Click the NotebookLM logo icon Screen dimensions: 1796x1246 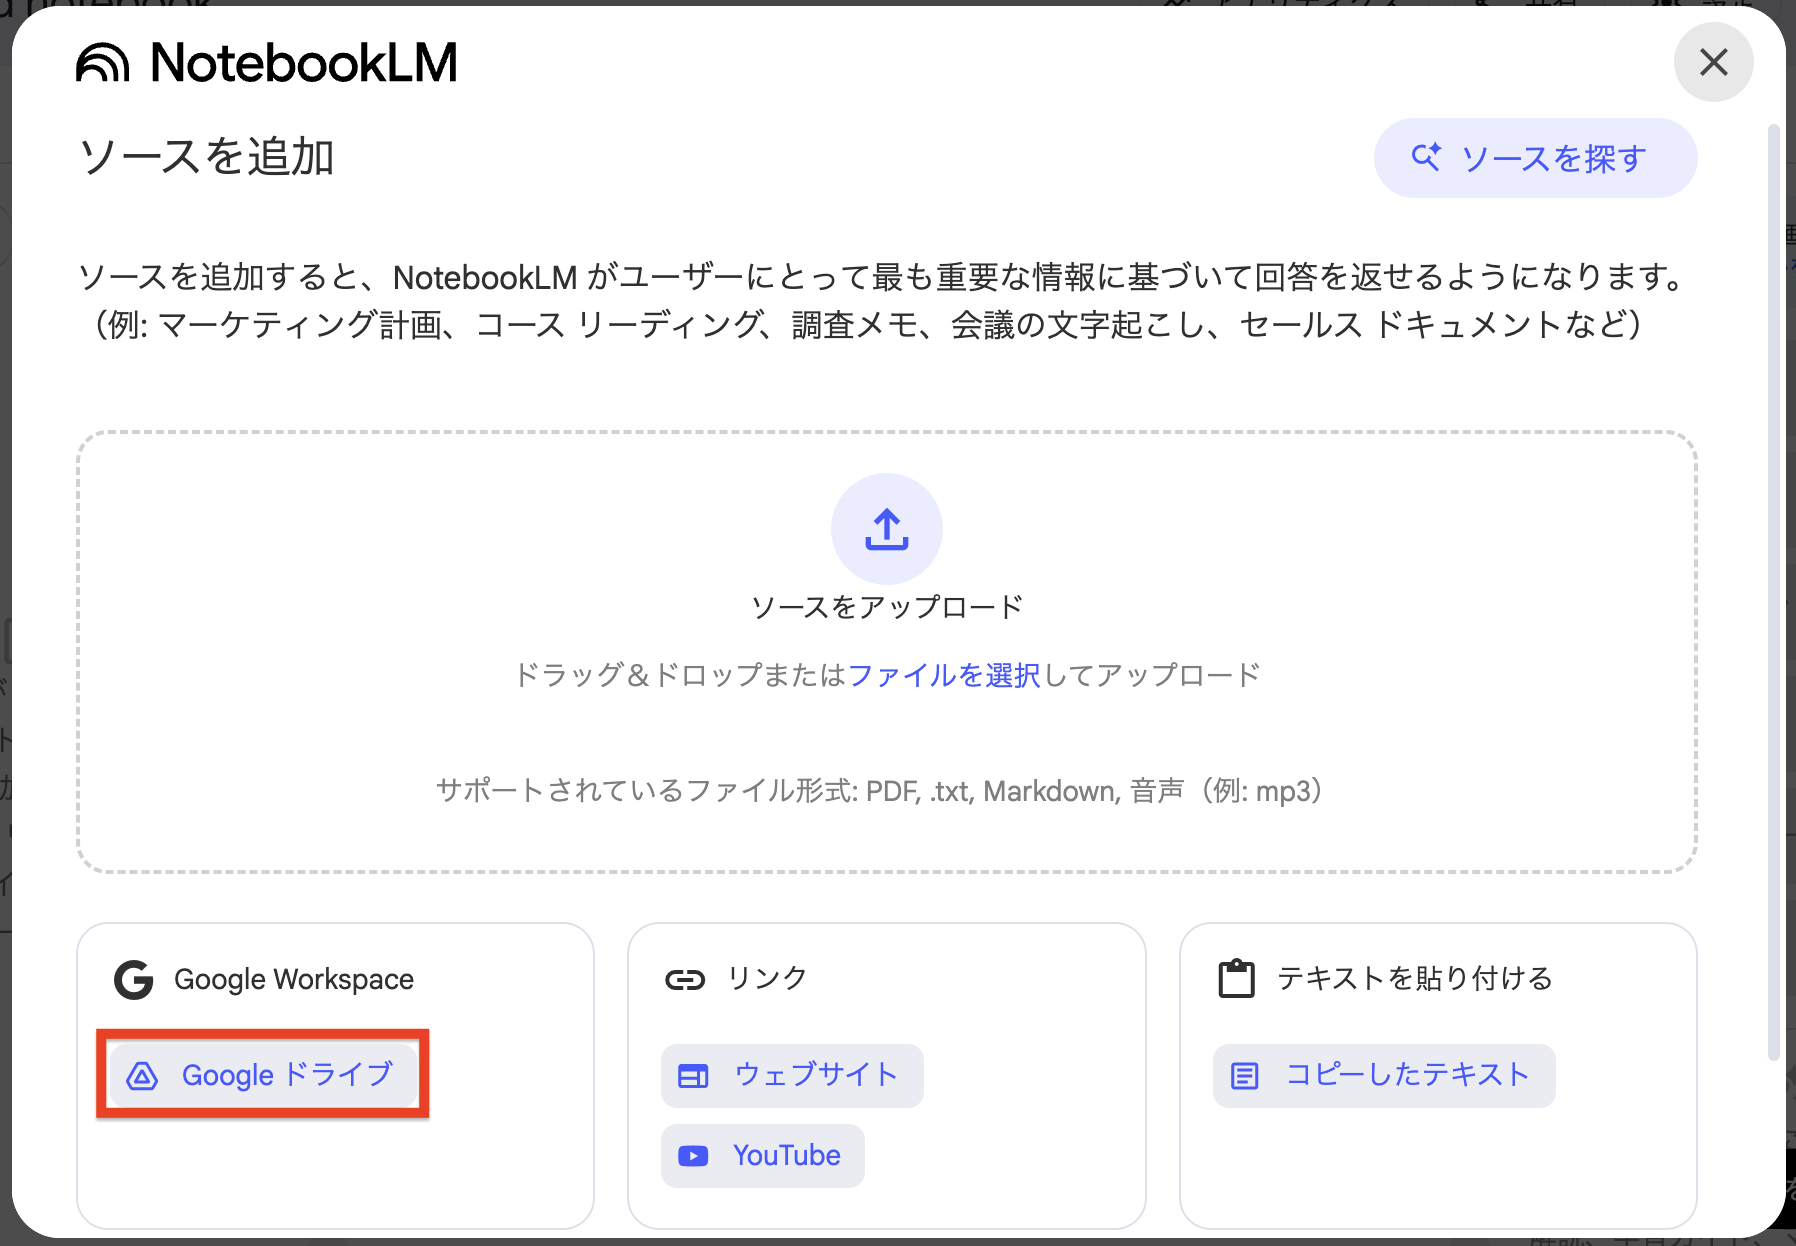tap(103, 62)
